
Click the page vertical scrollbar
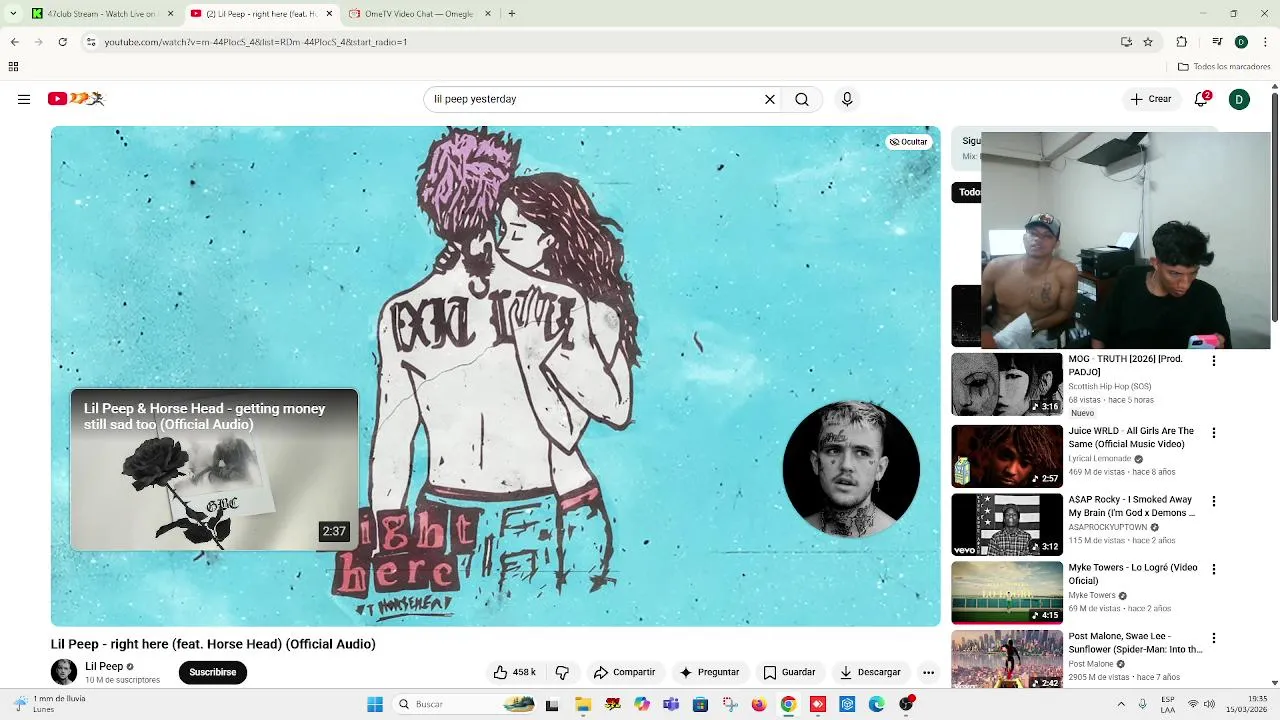1274,205
